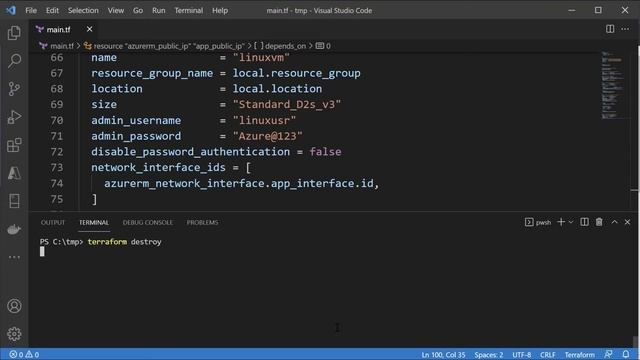Open the Selection menu

click(x=83, y=10)
